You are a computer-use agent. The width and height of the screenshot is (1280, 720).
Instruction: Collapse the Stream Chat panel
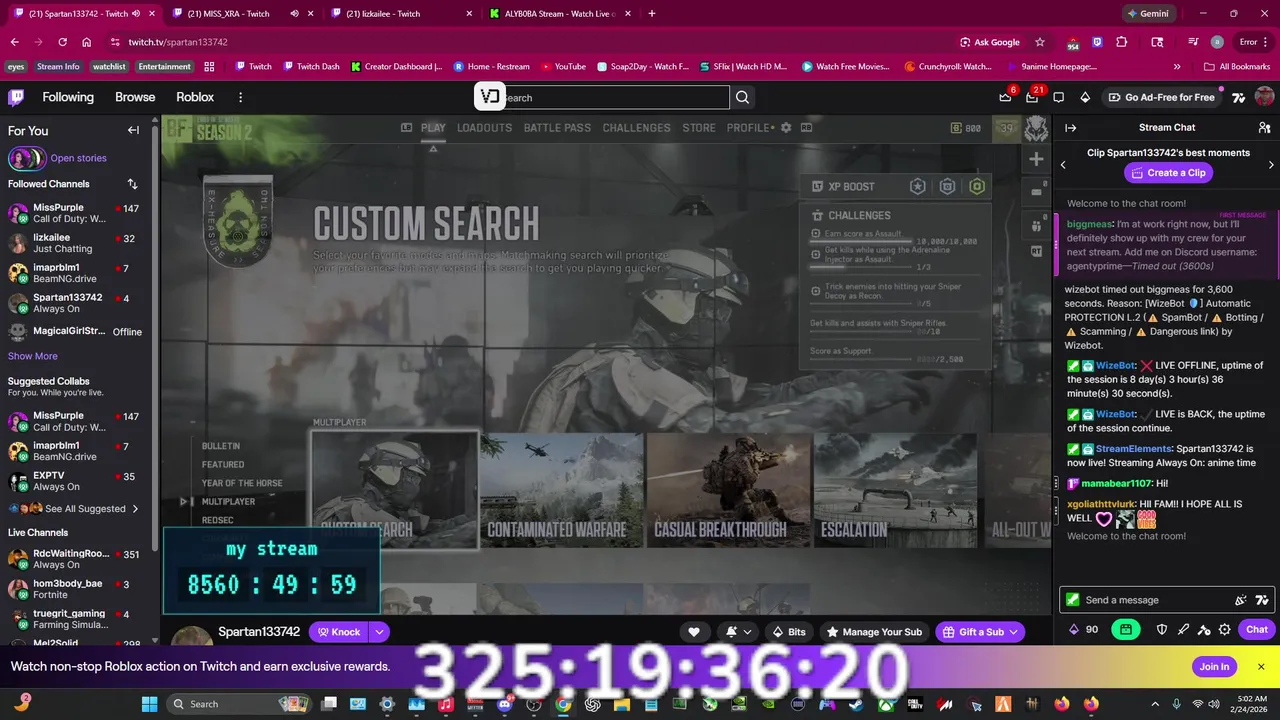[1070, 128]
